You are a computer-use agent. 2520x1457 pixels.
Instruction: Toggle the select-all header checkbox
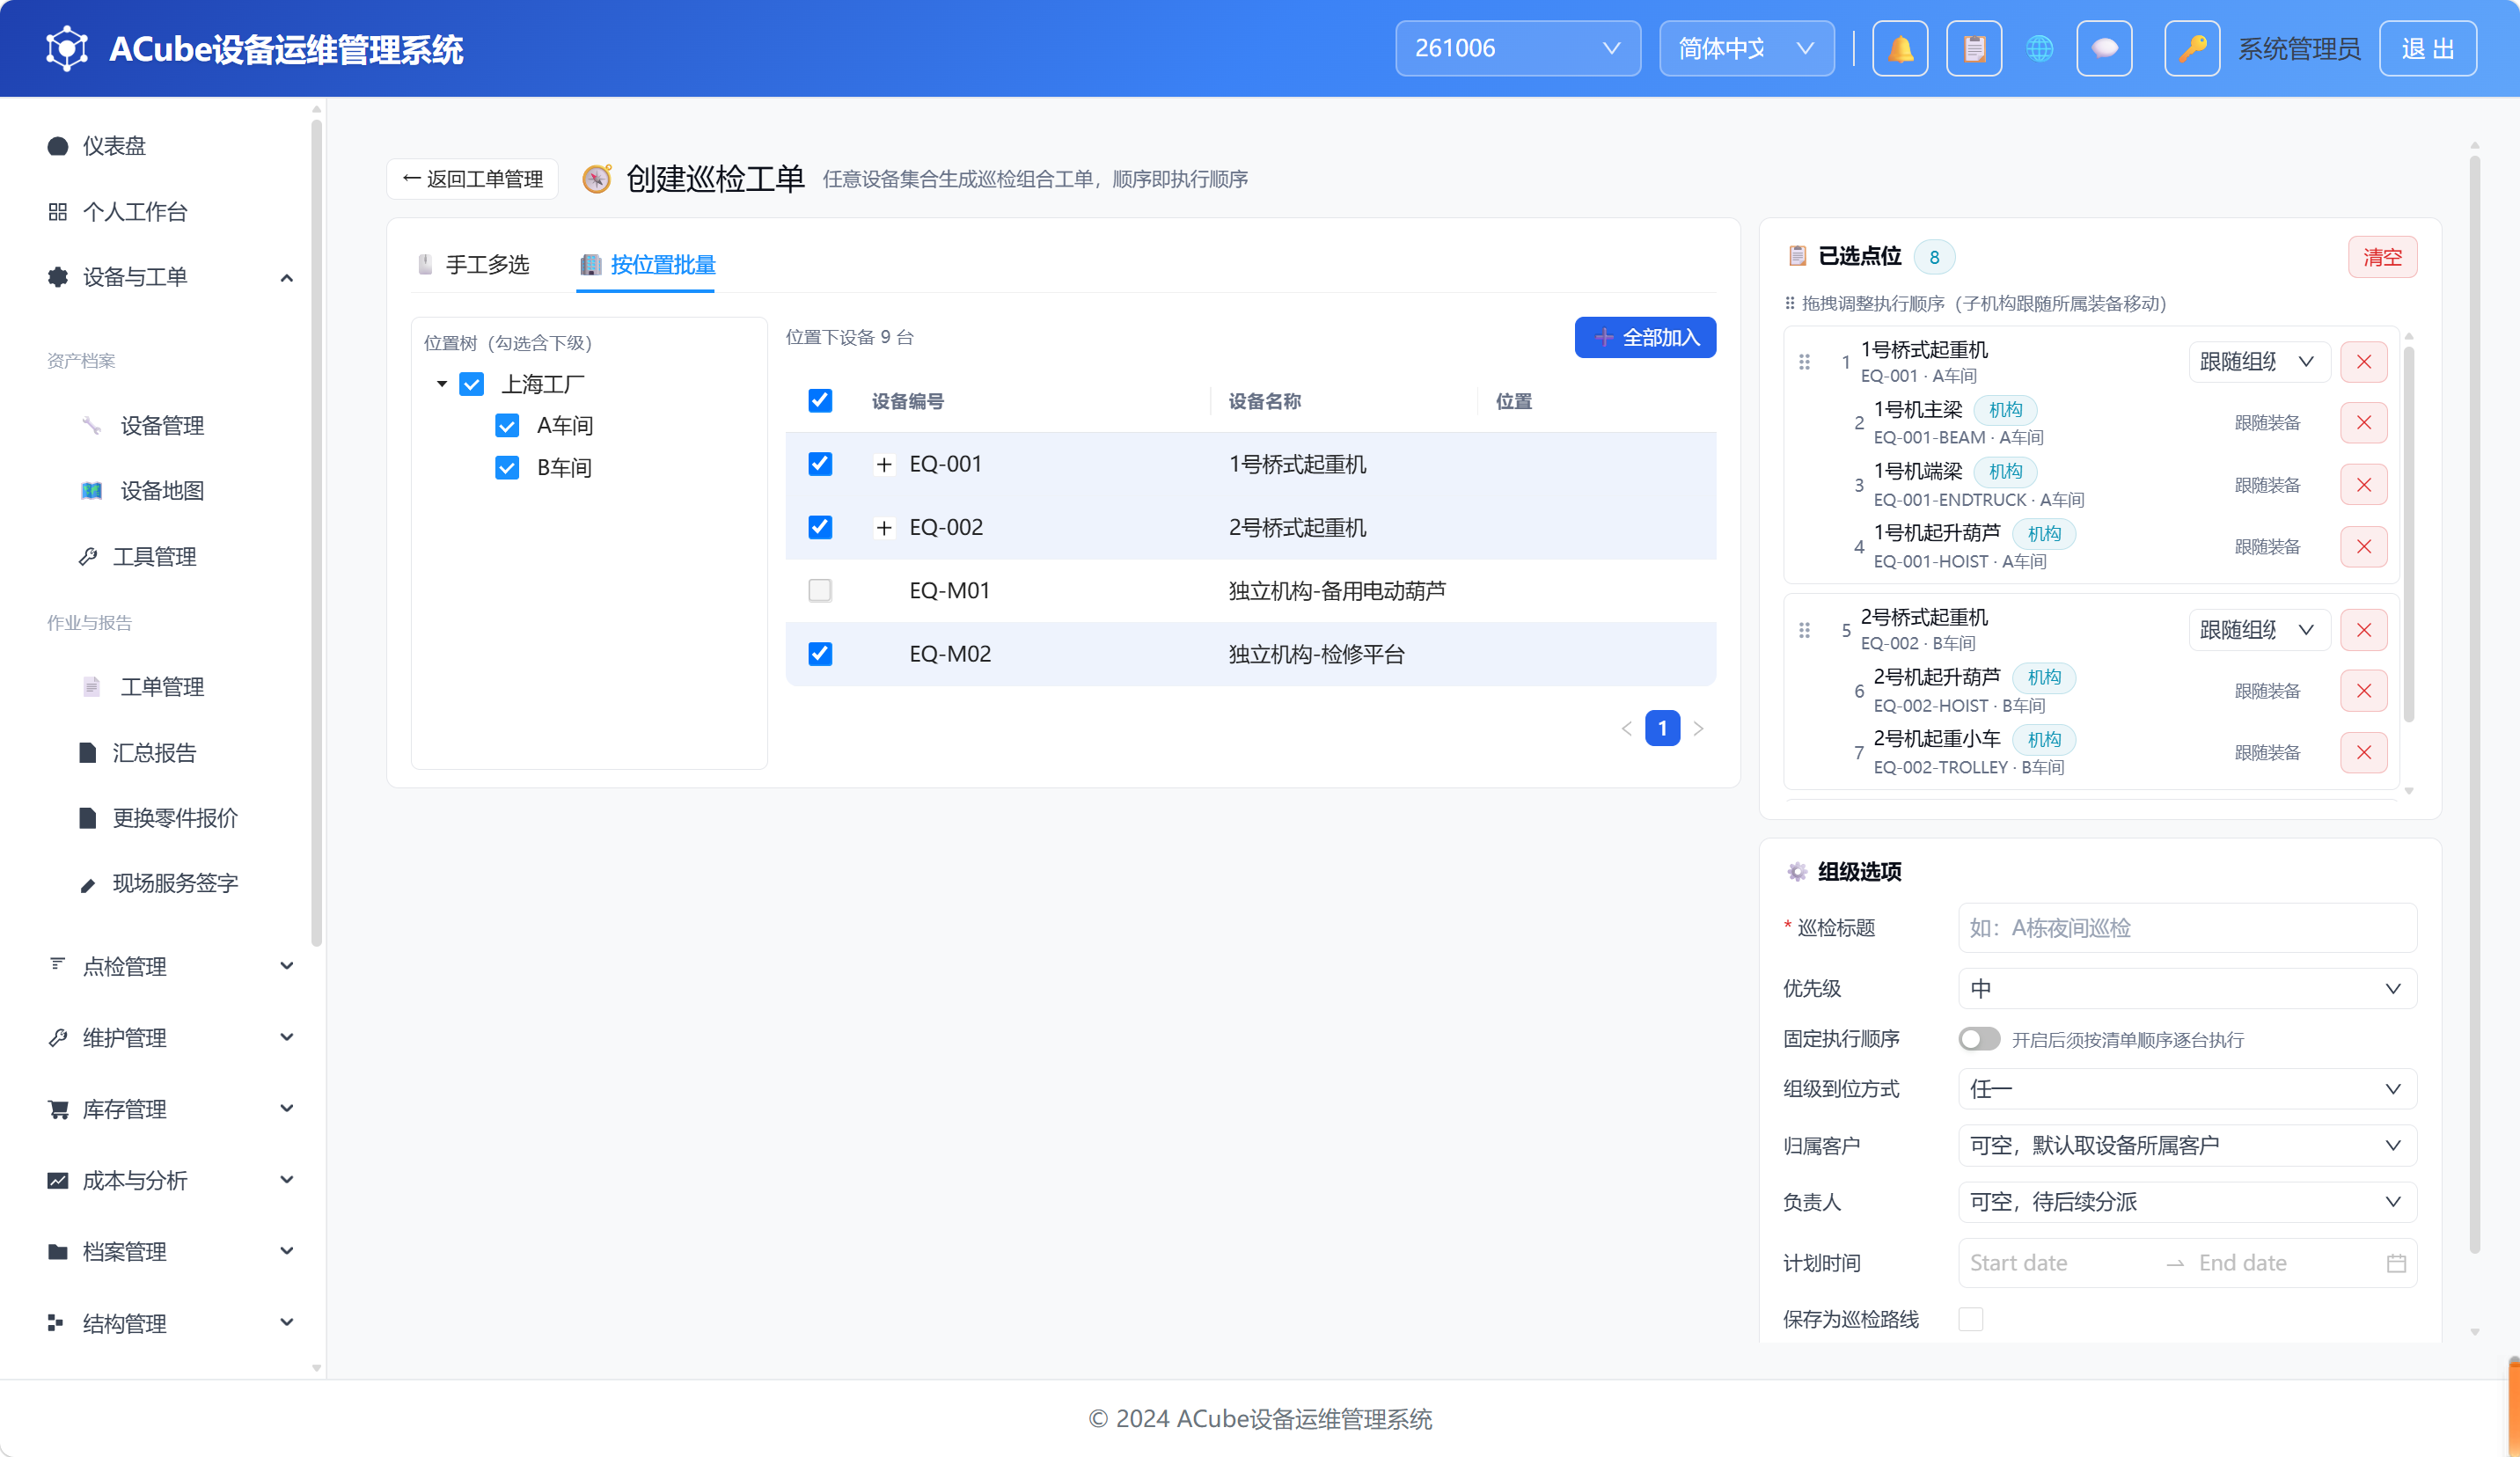(820, 401)
